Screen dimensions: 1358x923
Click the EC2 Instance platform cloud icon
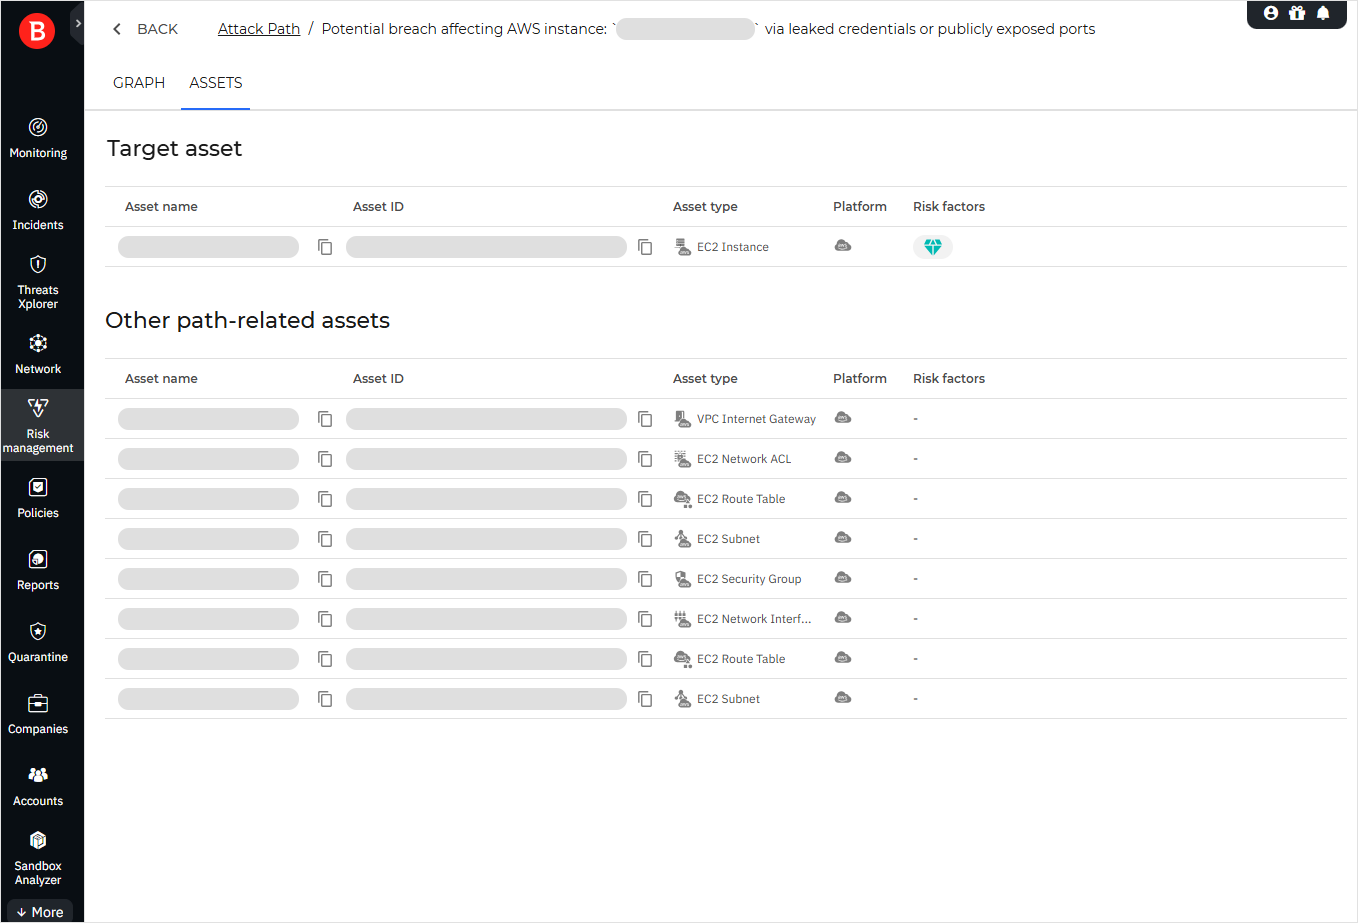pos(843,246)
